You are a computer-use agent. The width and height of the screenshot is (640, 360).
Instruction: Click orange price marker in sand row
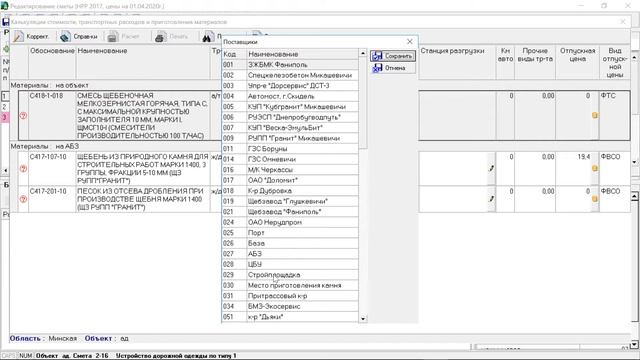pyautogui.click(x=595, y=199)
